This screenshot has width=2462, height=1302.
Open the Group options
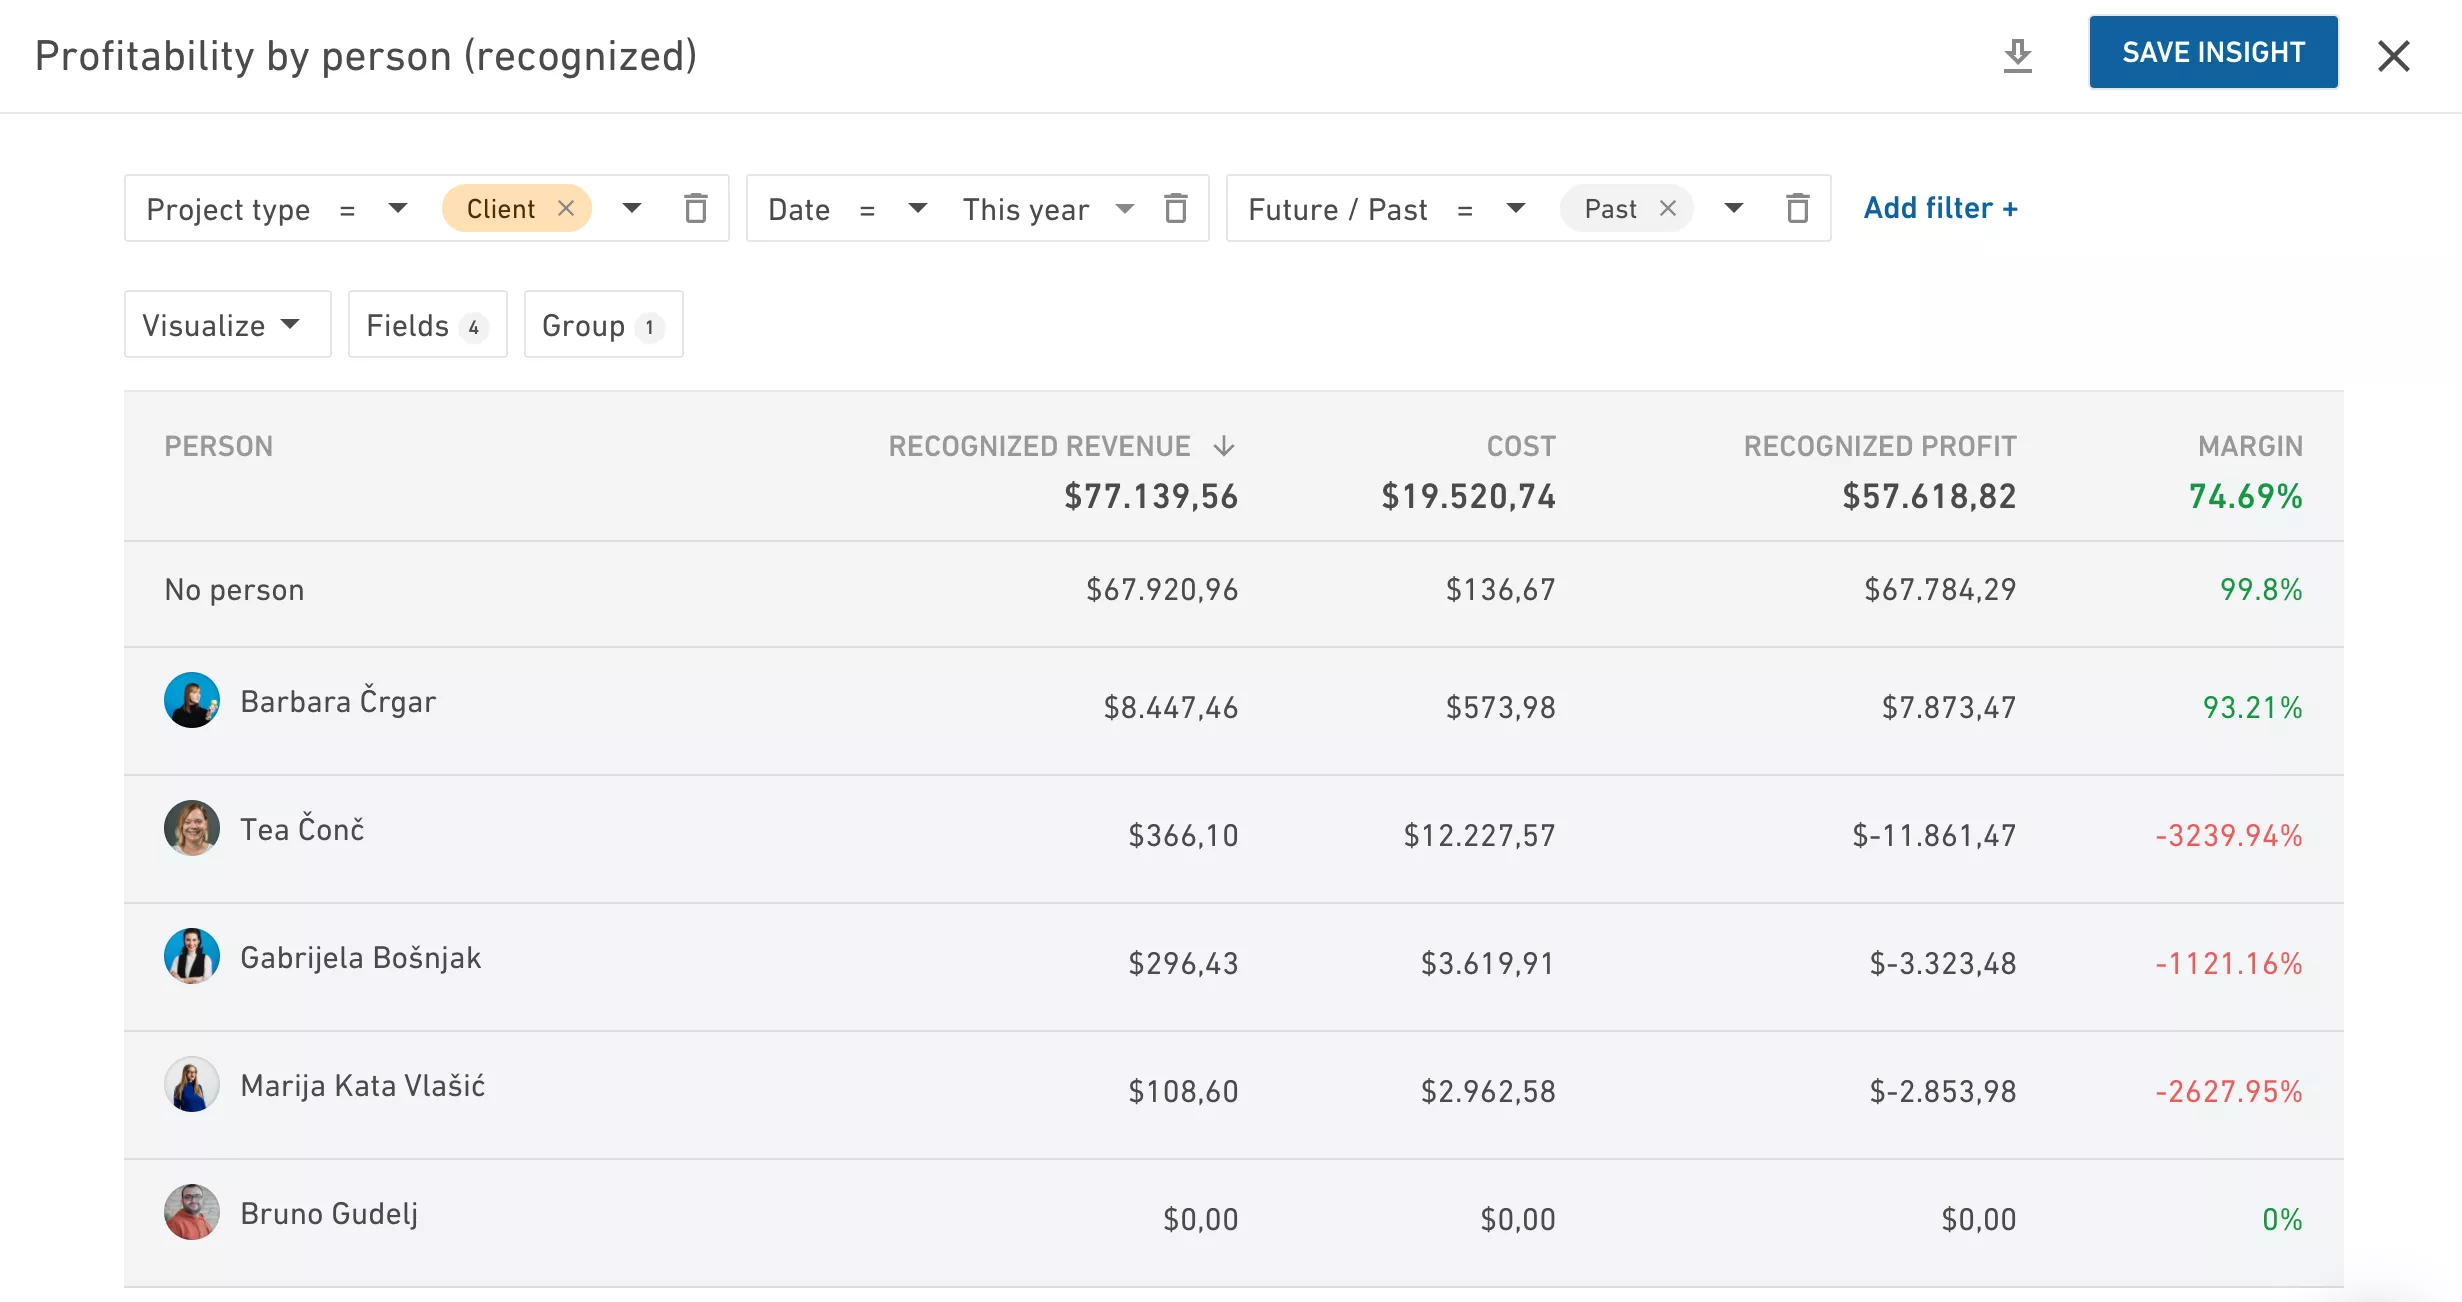(x=603, y=324)
